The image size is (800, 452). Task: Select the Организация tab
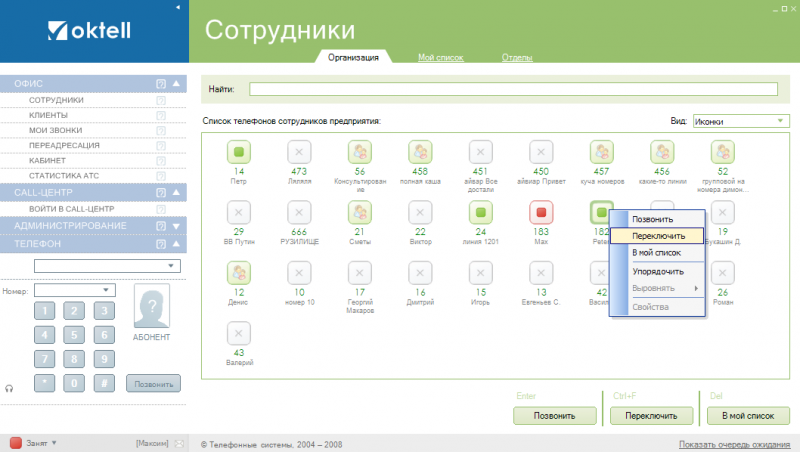click(353, 58)
